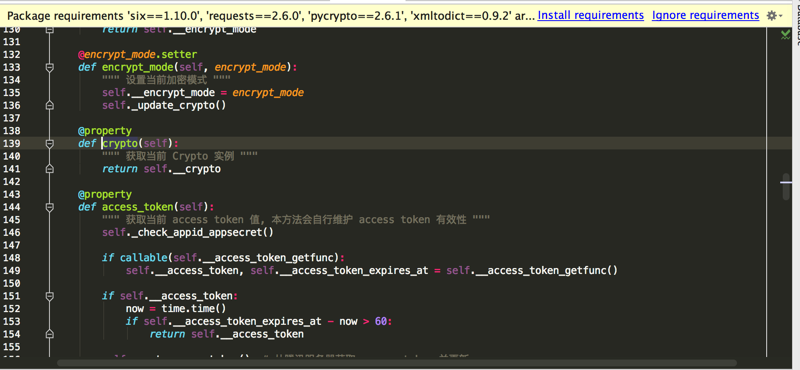
Task: Click 'return self.__access_token' on line 154
Action: click(227, 334)
